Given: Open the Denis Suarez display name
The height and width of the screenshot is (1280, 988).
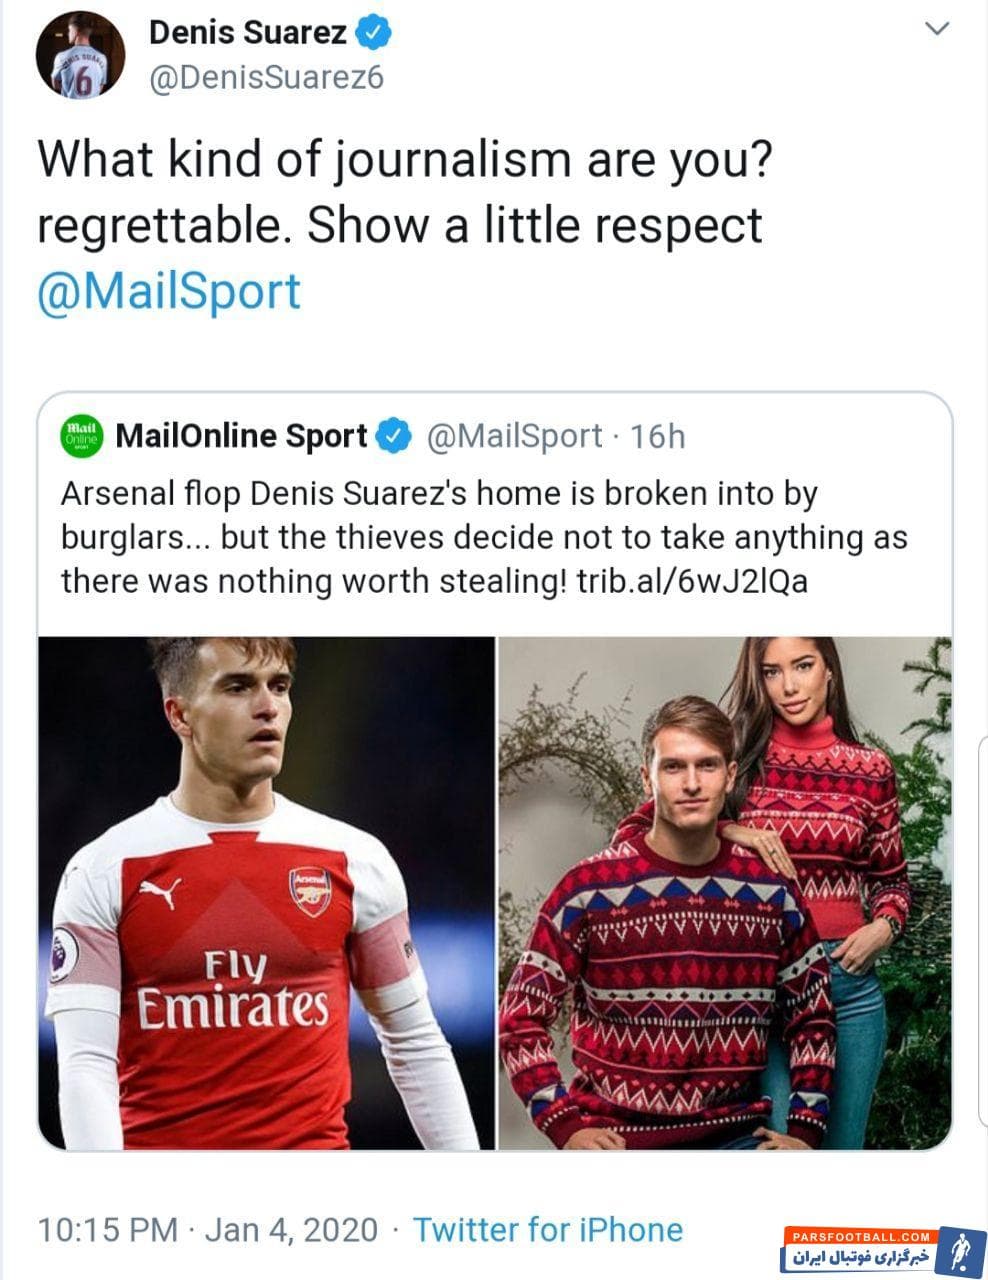Looking at the screenshot, I should [x=247, y=33].
